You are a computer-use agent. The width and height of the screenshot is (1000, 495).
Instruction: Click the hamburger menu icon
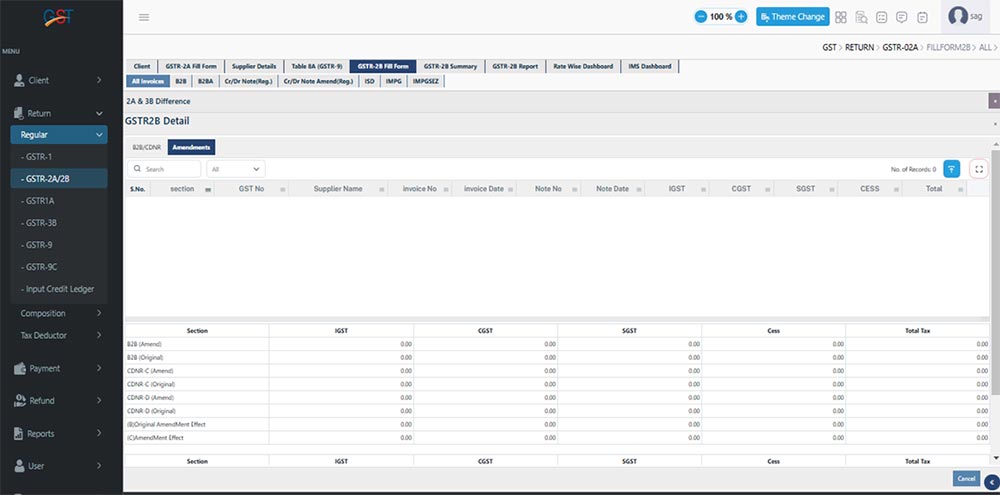pyautogui.click(x=144, y=17)
